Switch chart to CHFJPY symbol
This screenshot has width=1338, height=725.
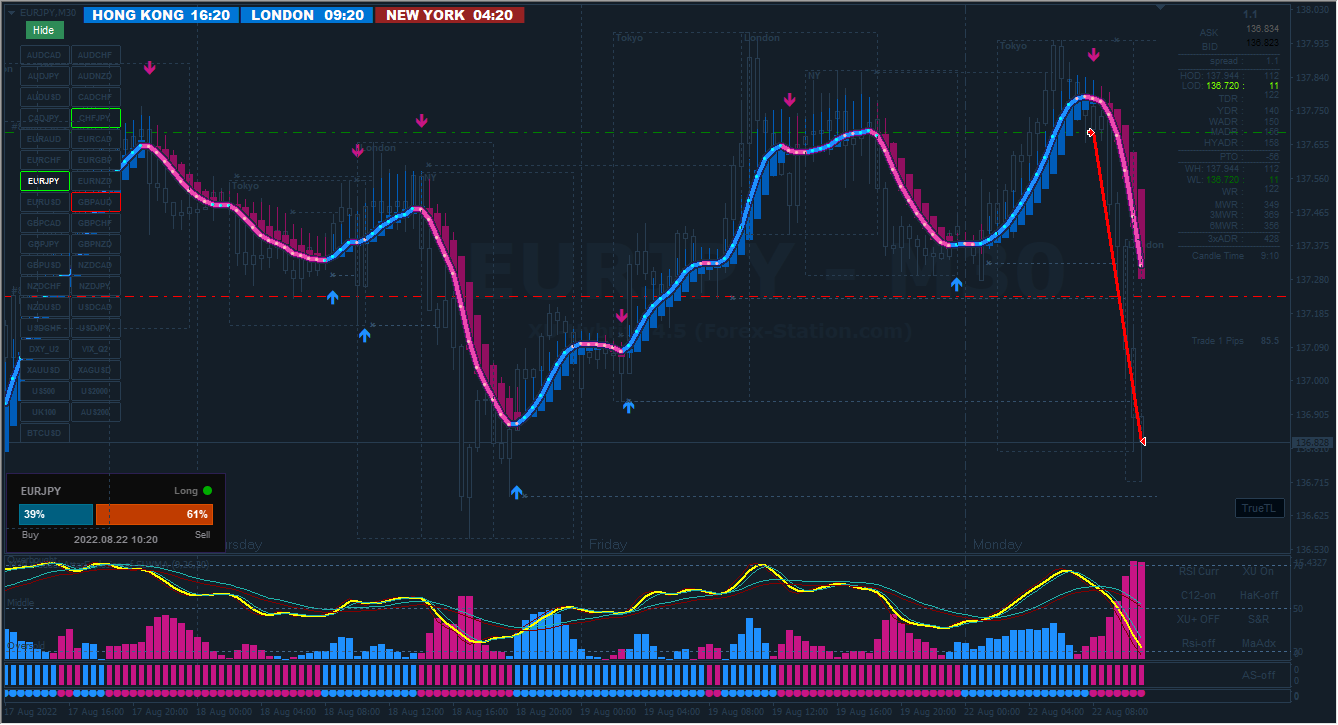click(96, 118)
